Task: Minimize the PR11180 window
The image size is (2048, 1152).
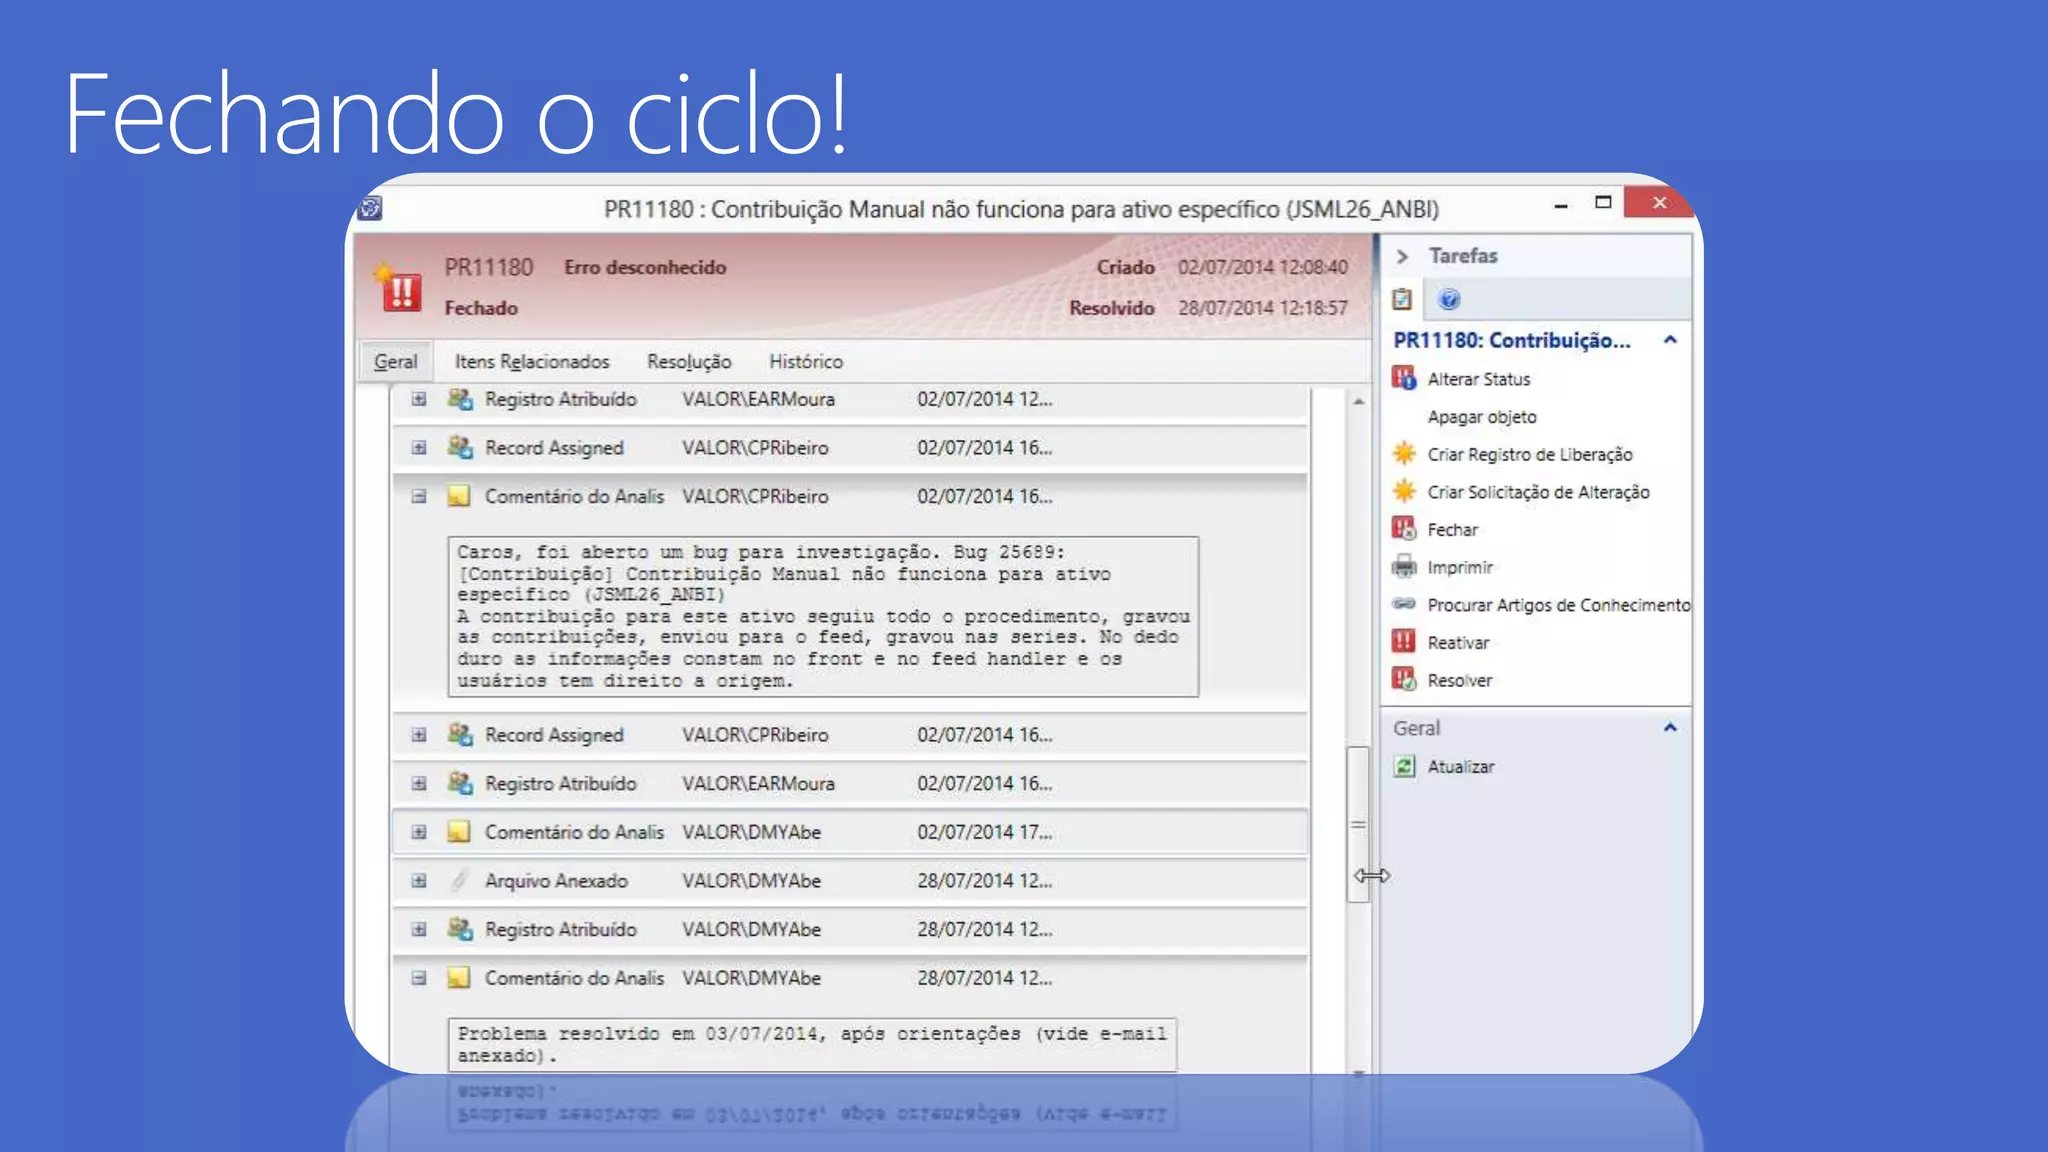Action: pyautogui.click(x=1560, y=204)
